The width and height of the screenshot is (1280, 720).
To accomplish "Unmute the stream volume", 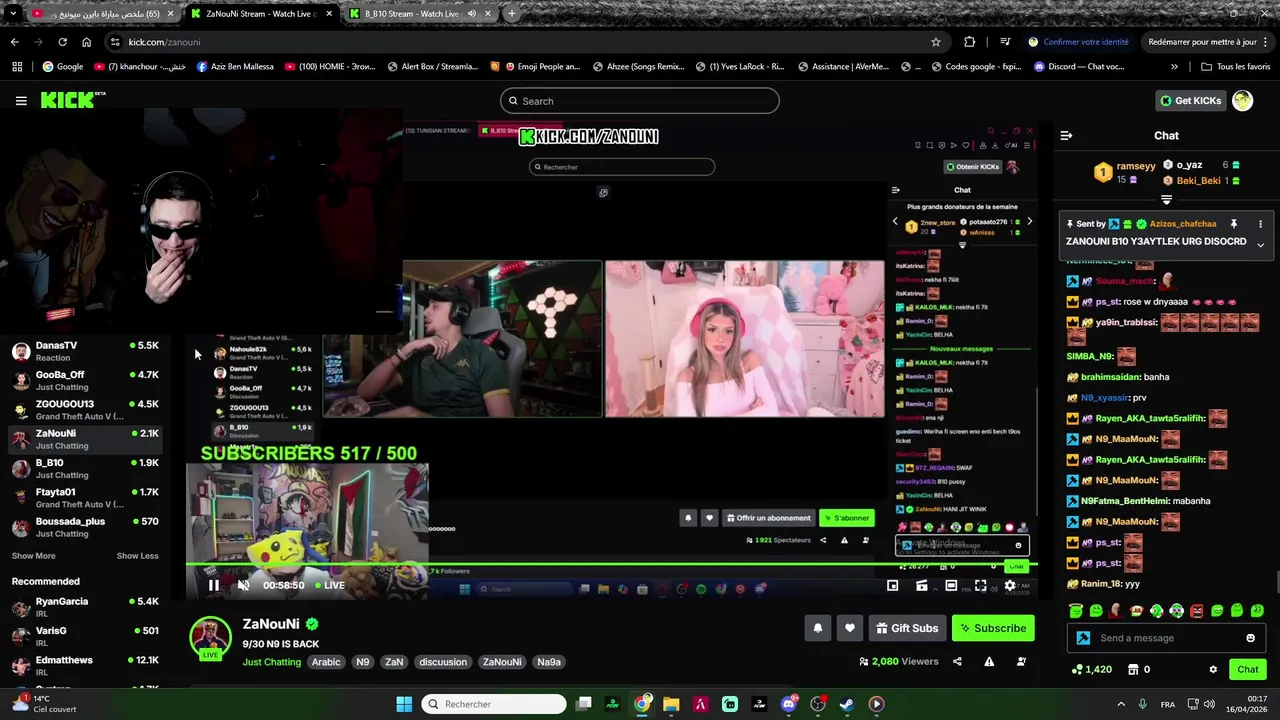I will (243, 585).
